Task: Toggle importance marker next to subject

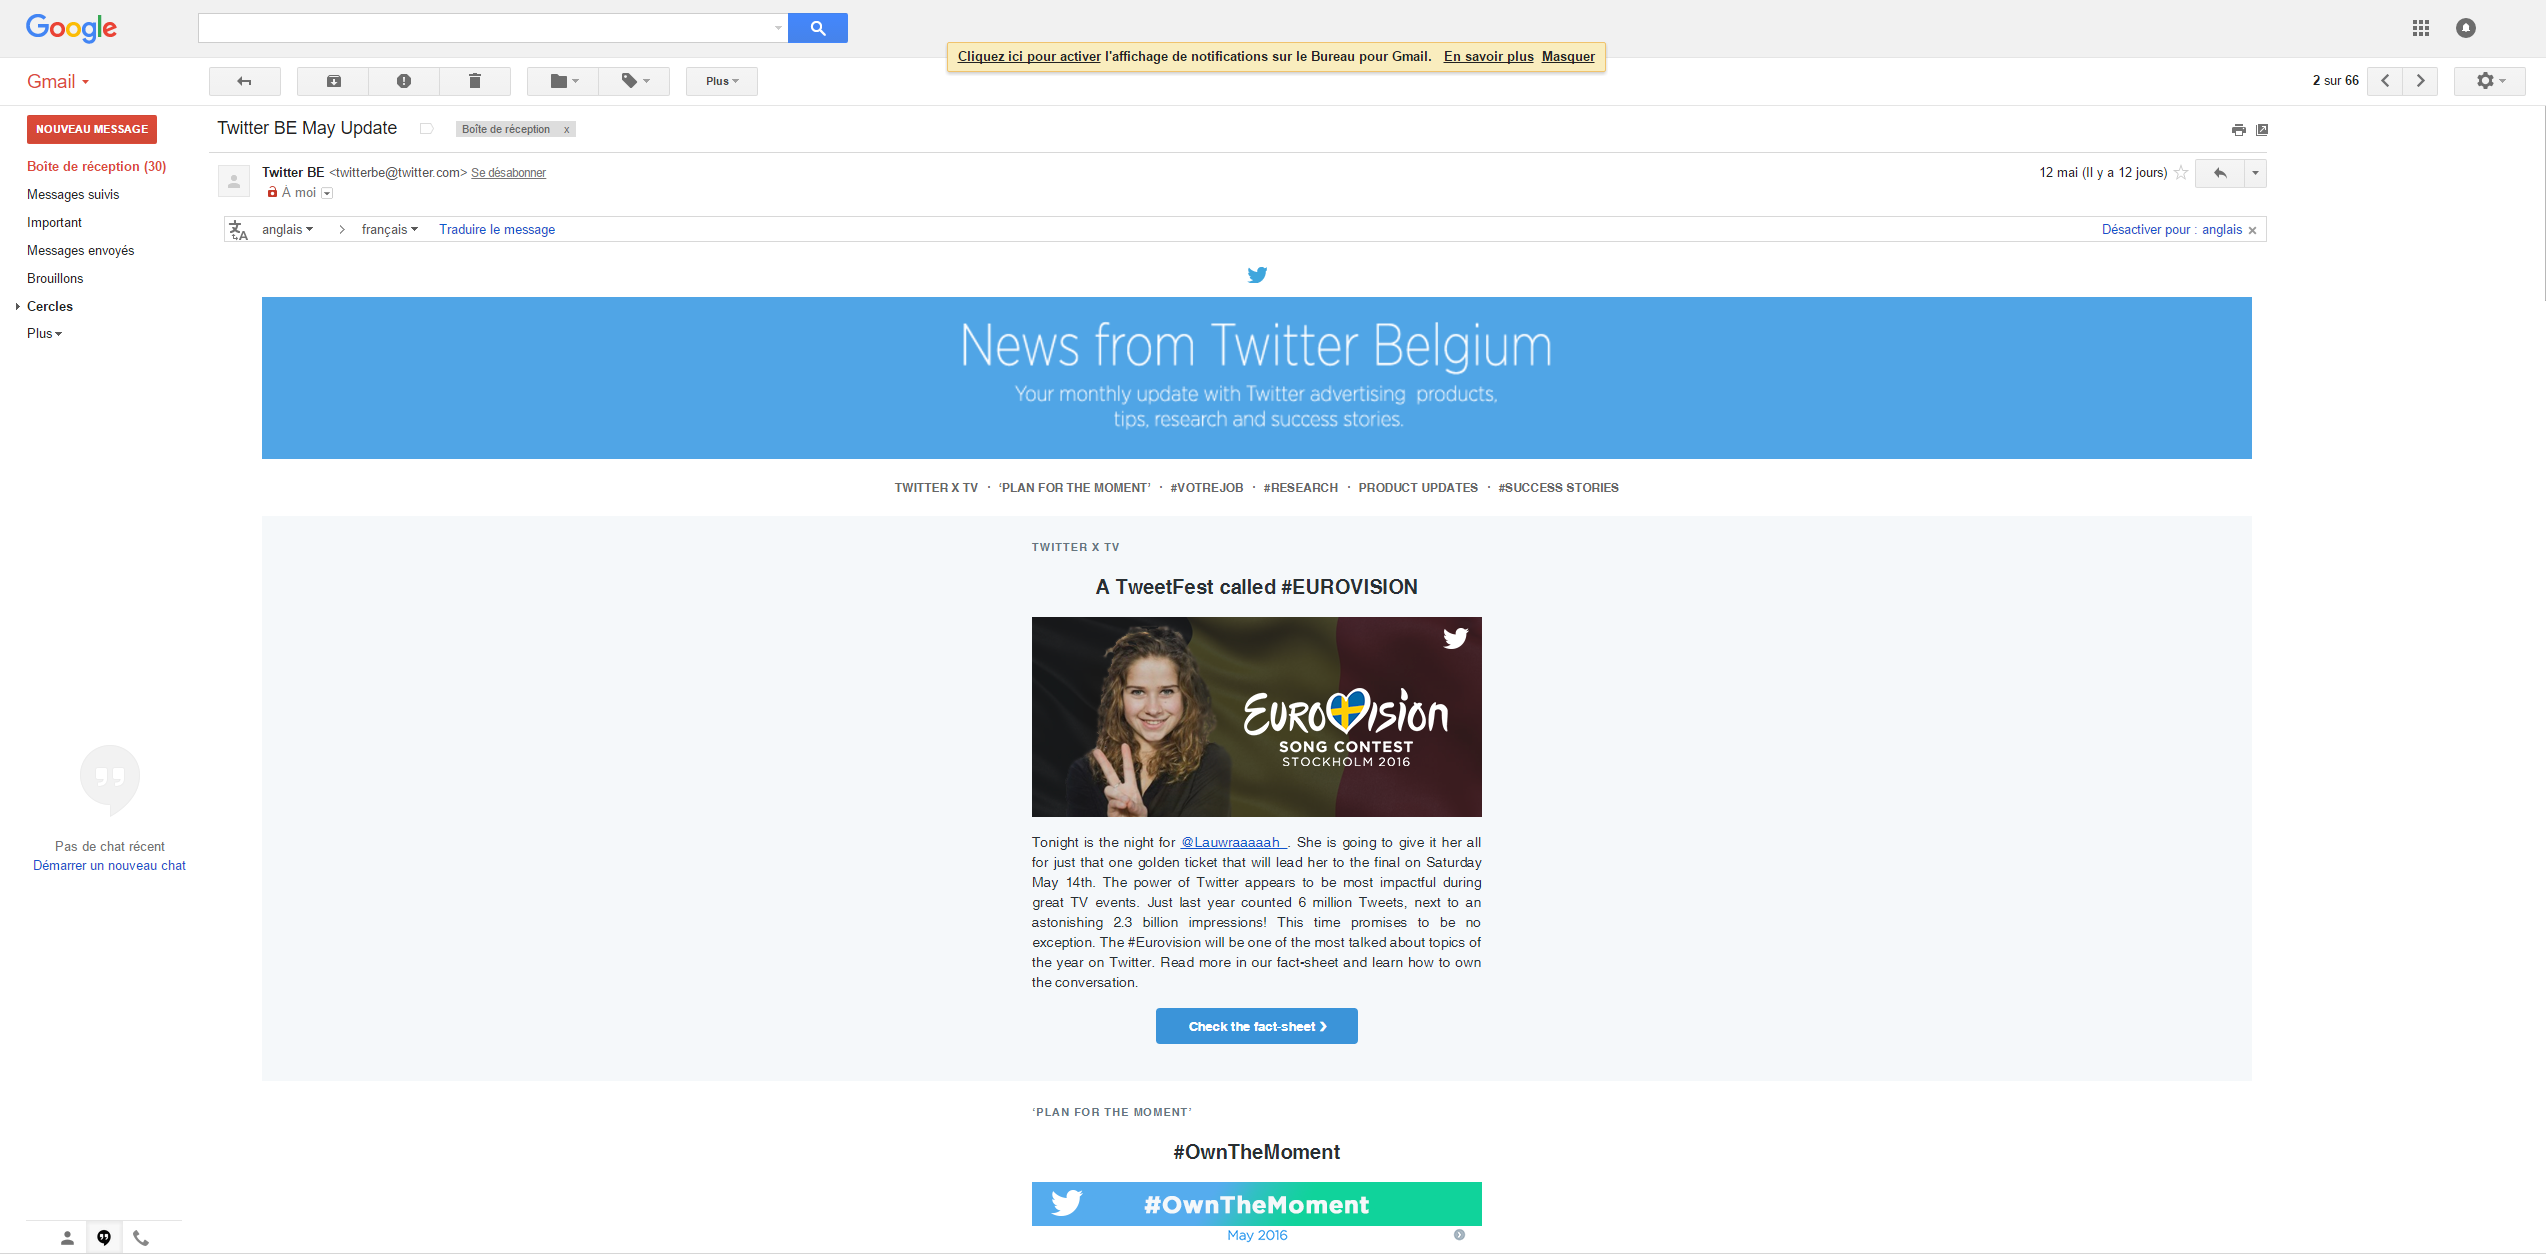Action: click(426, 129)
